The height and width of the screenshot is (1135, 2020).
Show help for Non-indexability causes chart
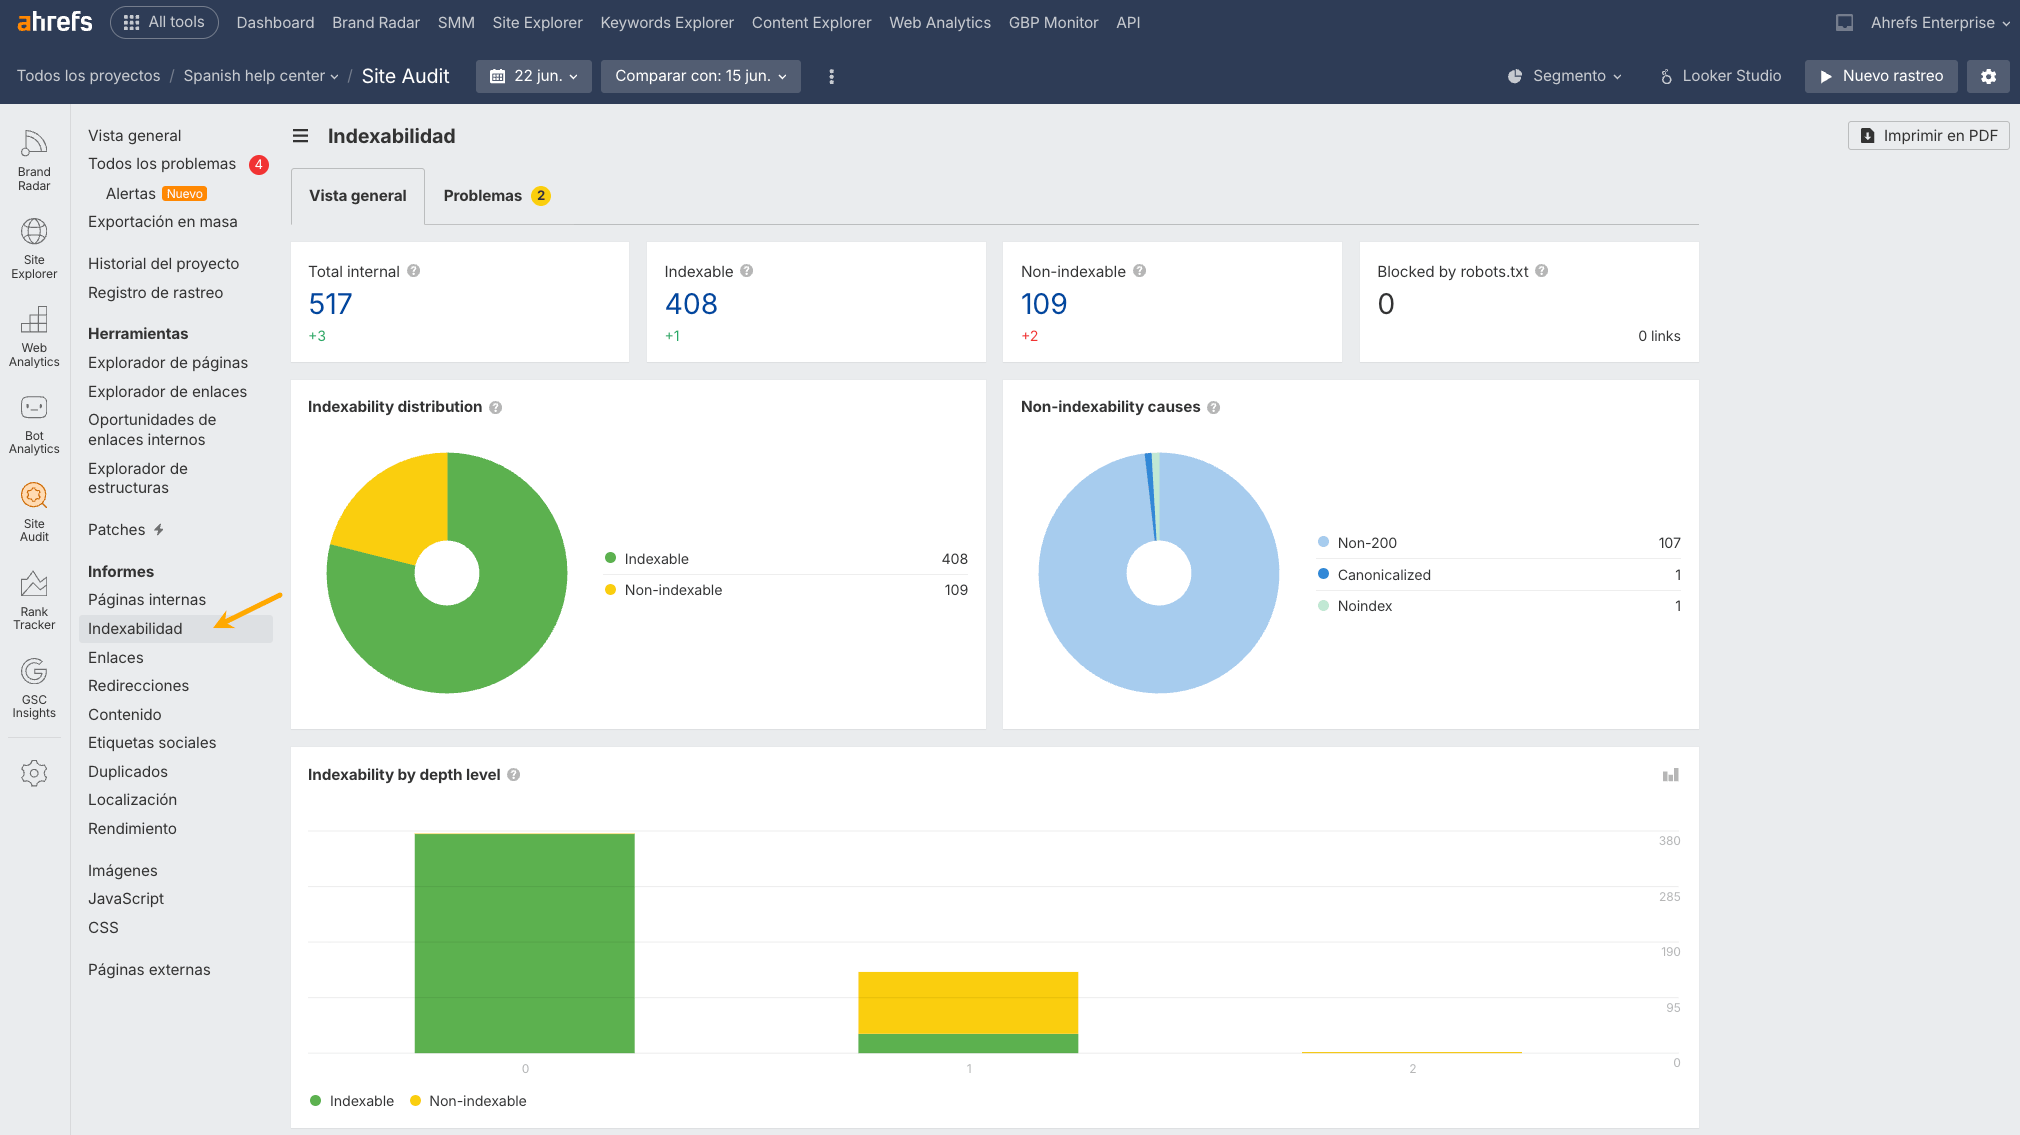(x=1214, y=407)
